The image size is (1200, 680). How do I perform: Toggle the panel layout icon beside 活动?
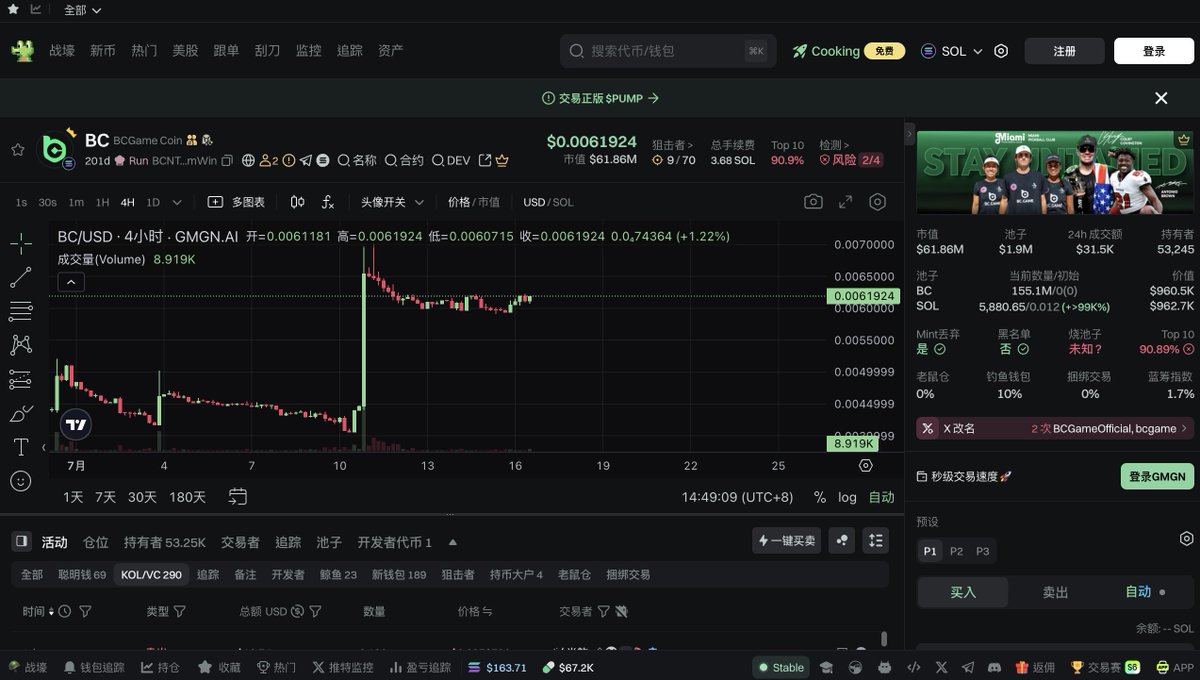21,542
